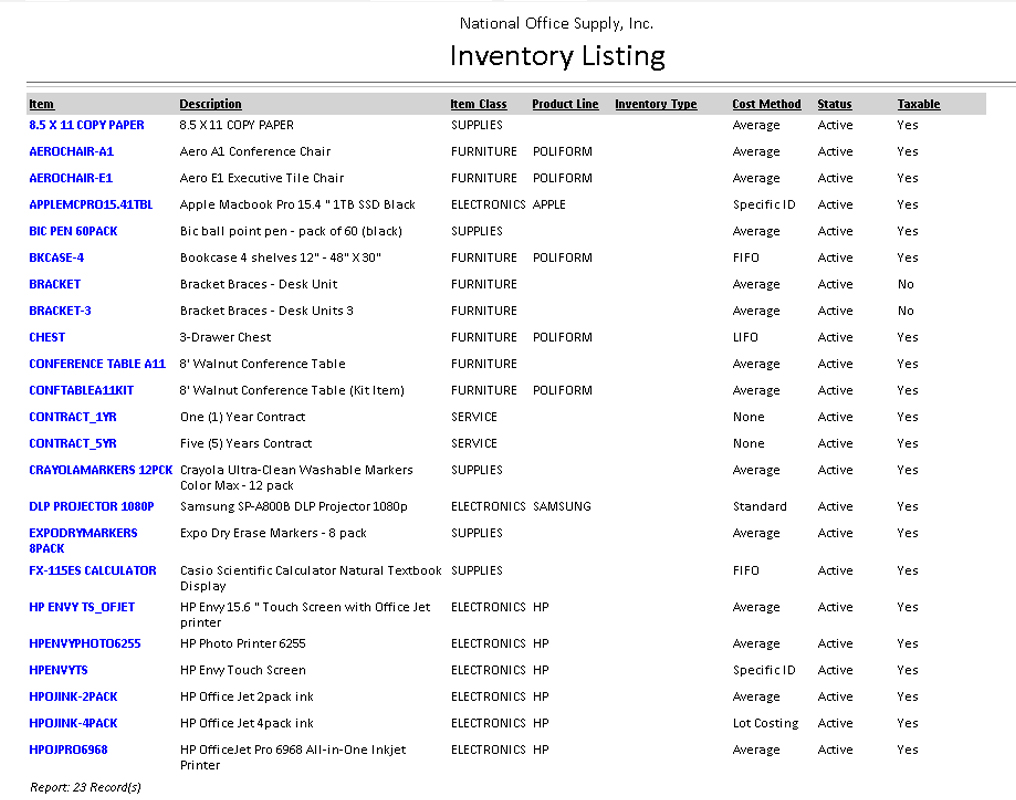This screenshot has height=800, width=1016.
Task: Open the BRACKET-3 item link
Action: click(60, 311)
